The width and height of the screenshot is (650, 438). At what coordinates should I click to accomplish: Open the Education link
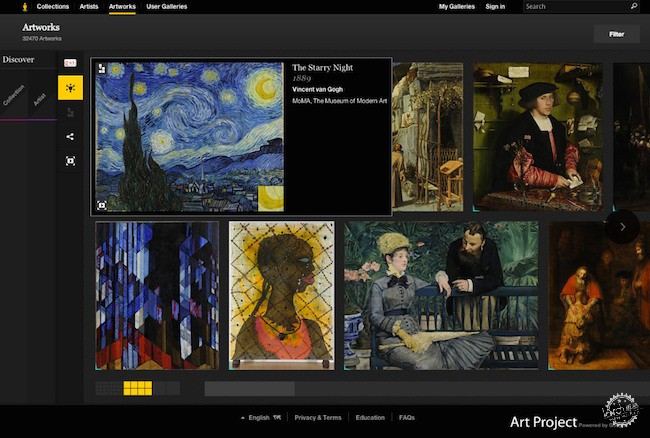tap(370, 418)
